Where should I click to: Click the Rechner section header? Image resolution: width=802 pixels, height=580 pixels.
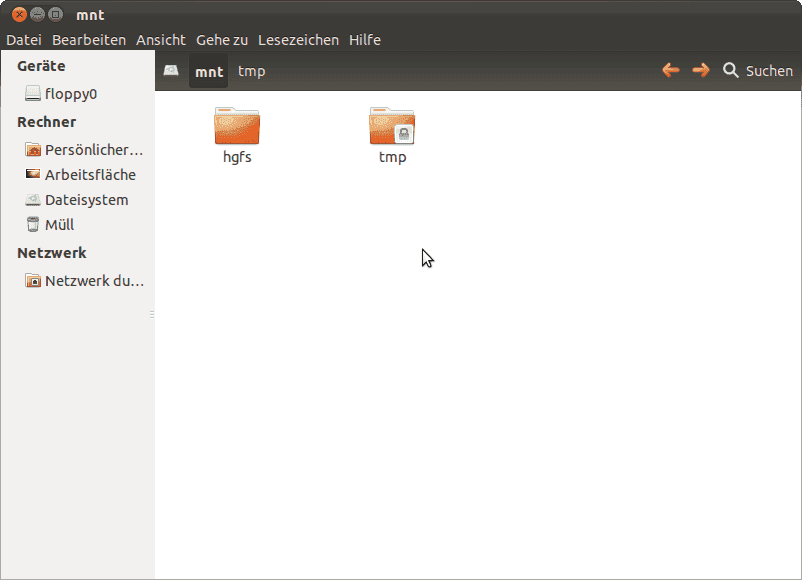(47, 122)
